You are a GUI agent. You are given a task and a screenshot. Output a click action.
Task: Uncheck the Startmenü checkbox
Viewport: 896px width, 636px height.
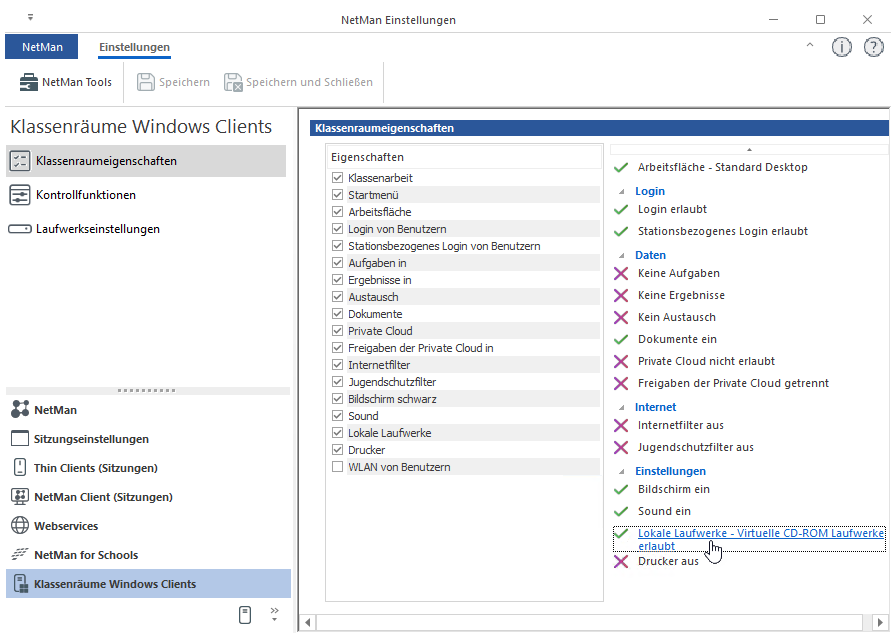pos(337,195)
